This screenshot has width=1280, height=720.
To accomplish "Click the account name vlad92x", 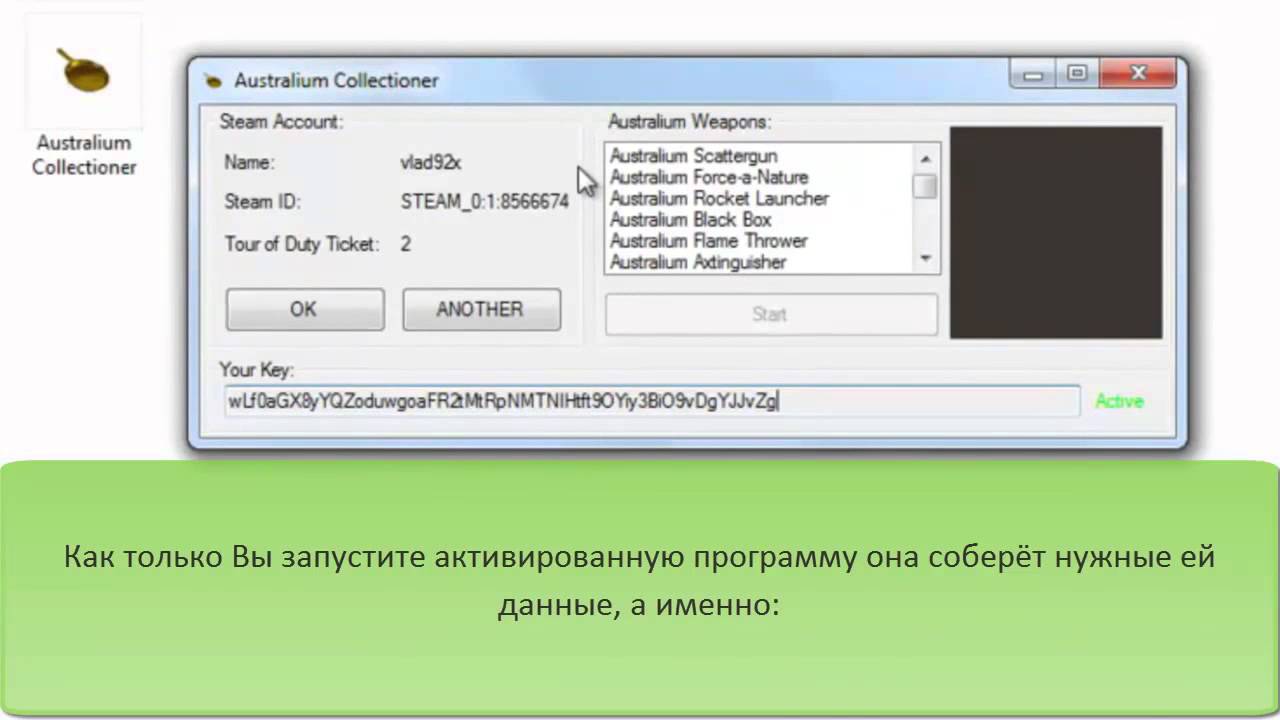I will coord(431,162).
